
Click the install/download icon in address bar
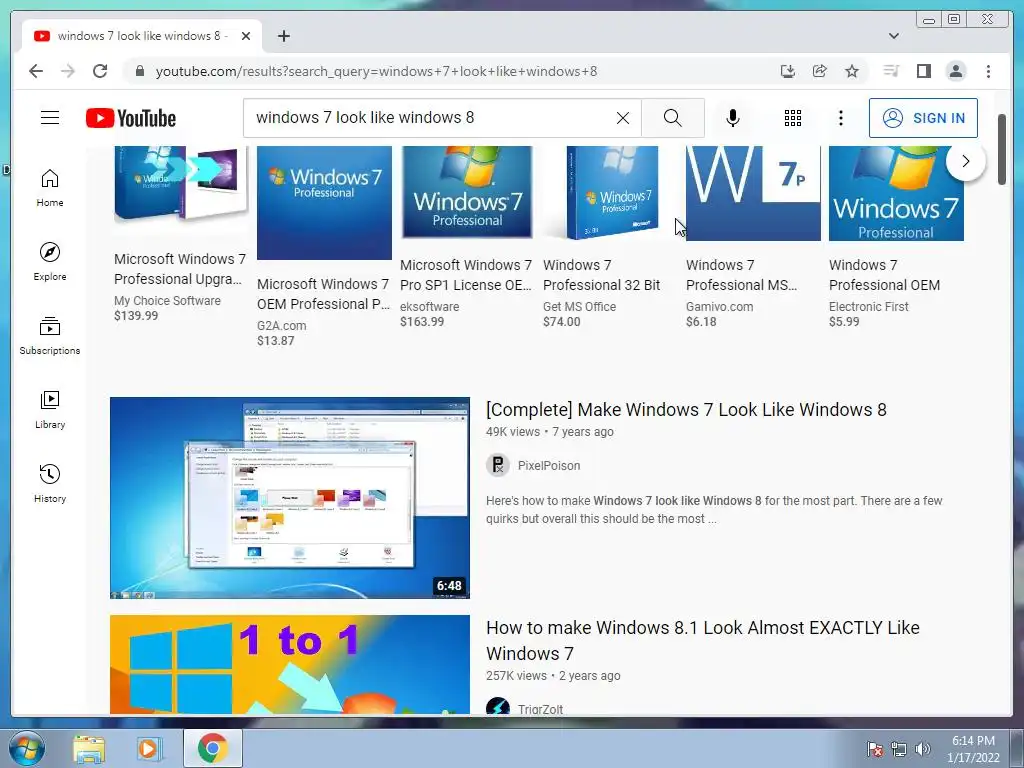pos(788,71)
